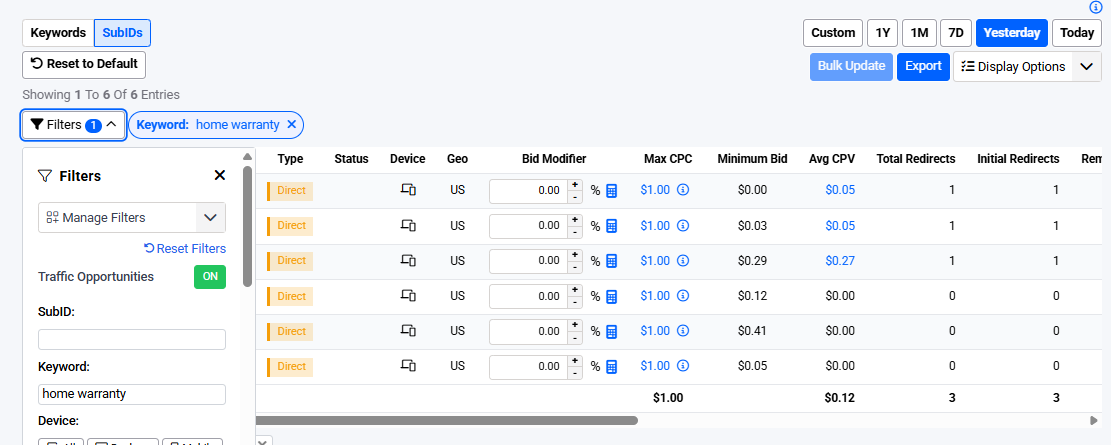The width and height of the screenshot is (1111, 445).
Task: Click info icon beside Max CPC in $0.12 row
Action: pos(683,296)
